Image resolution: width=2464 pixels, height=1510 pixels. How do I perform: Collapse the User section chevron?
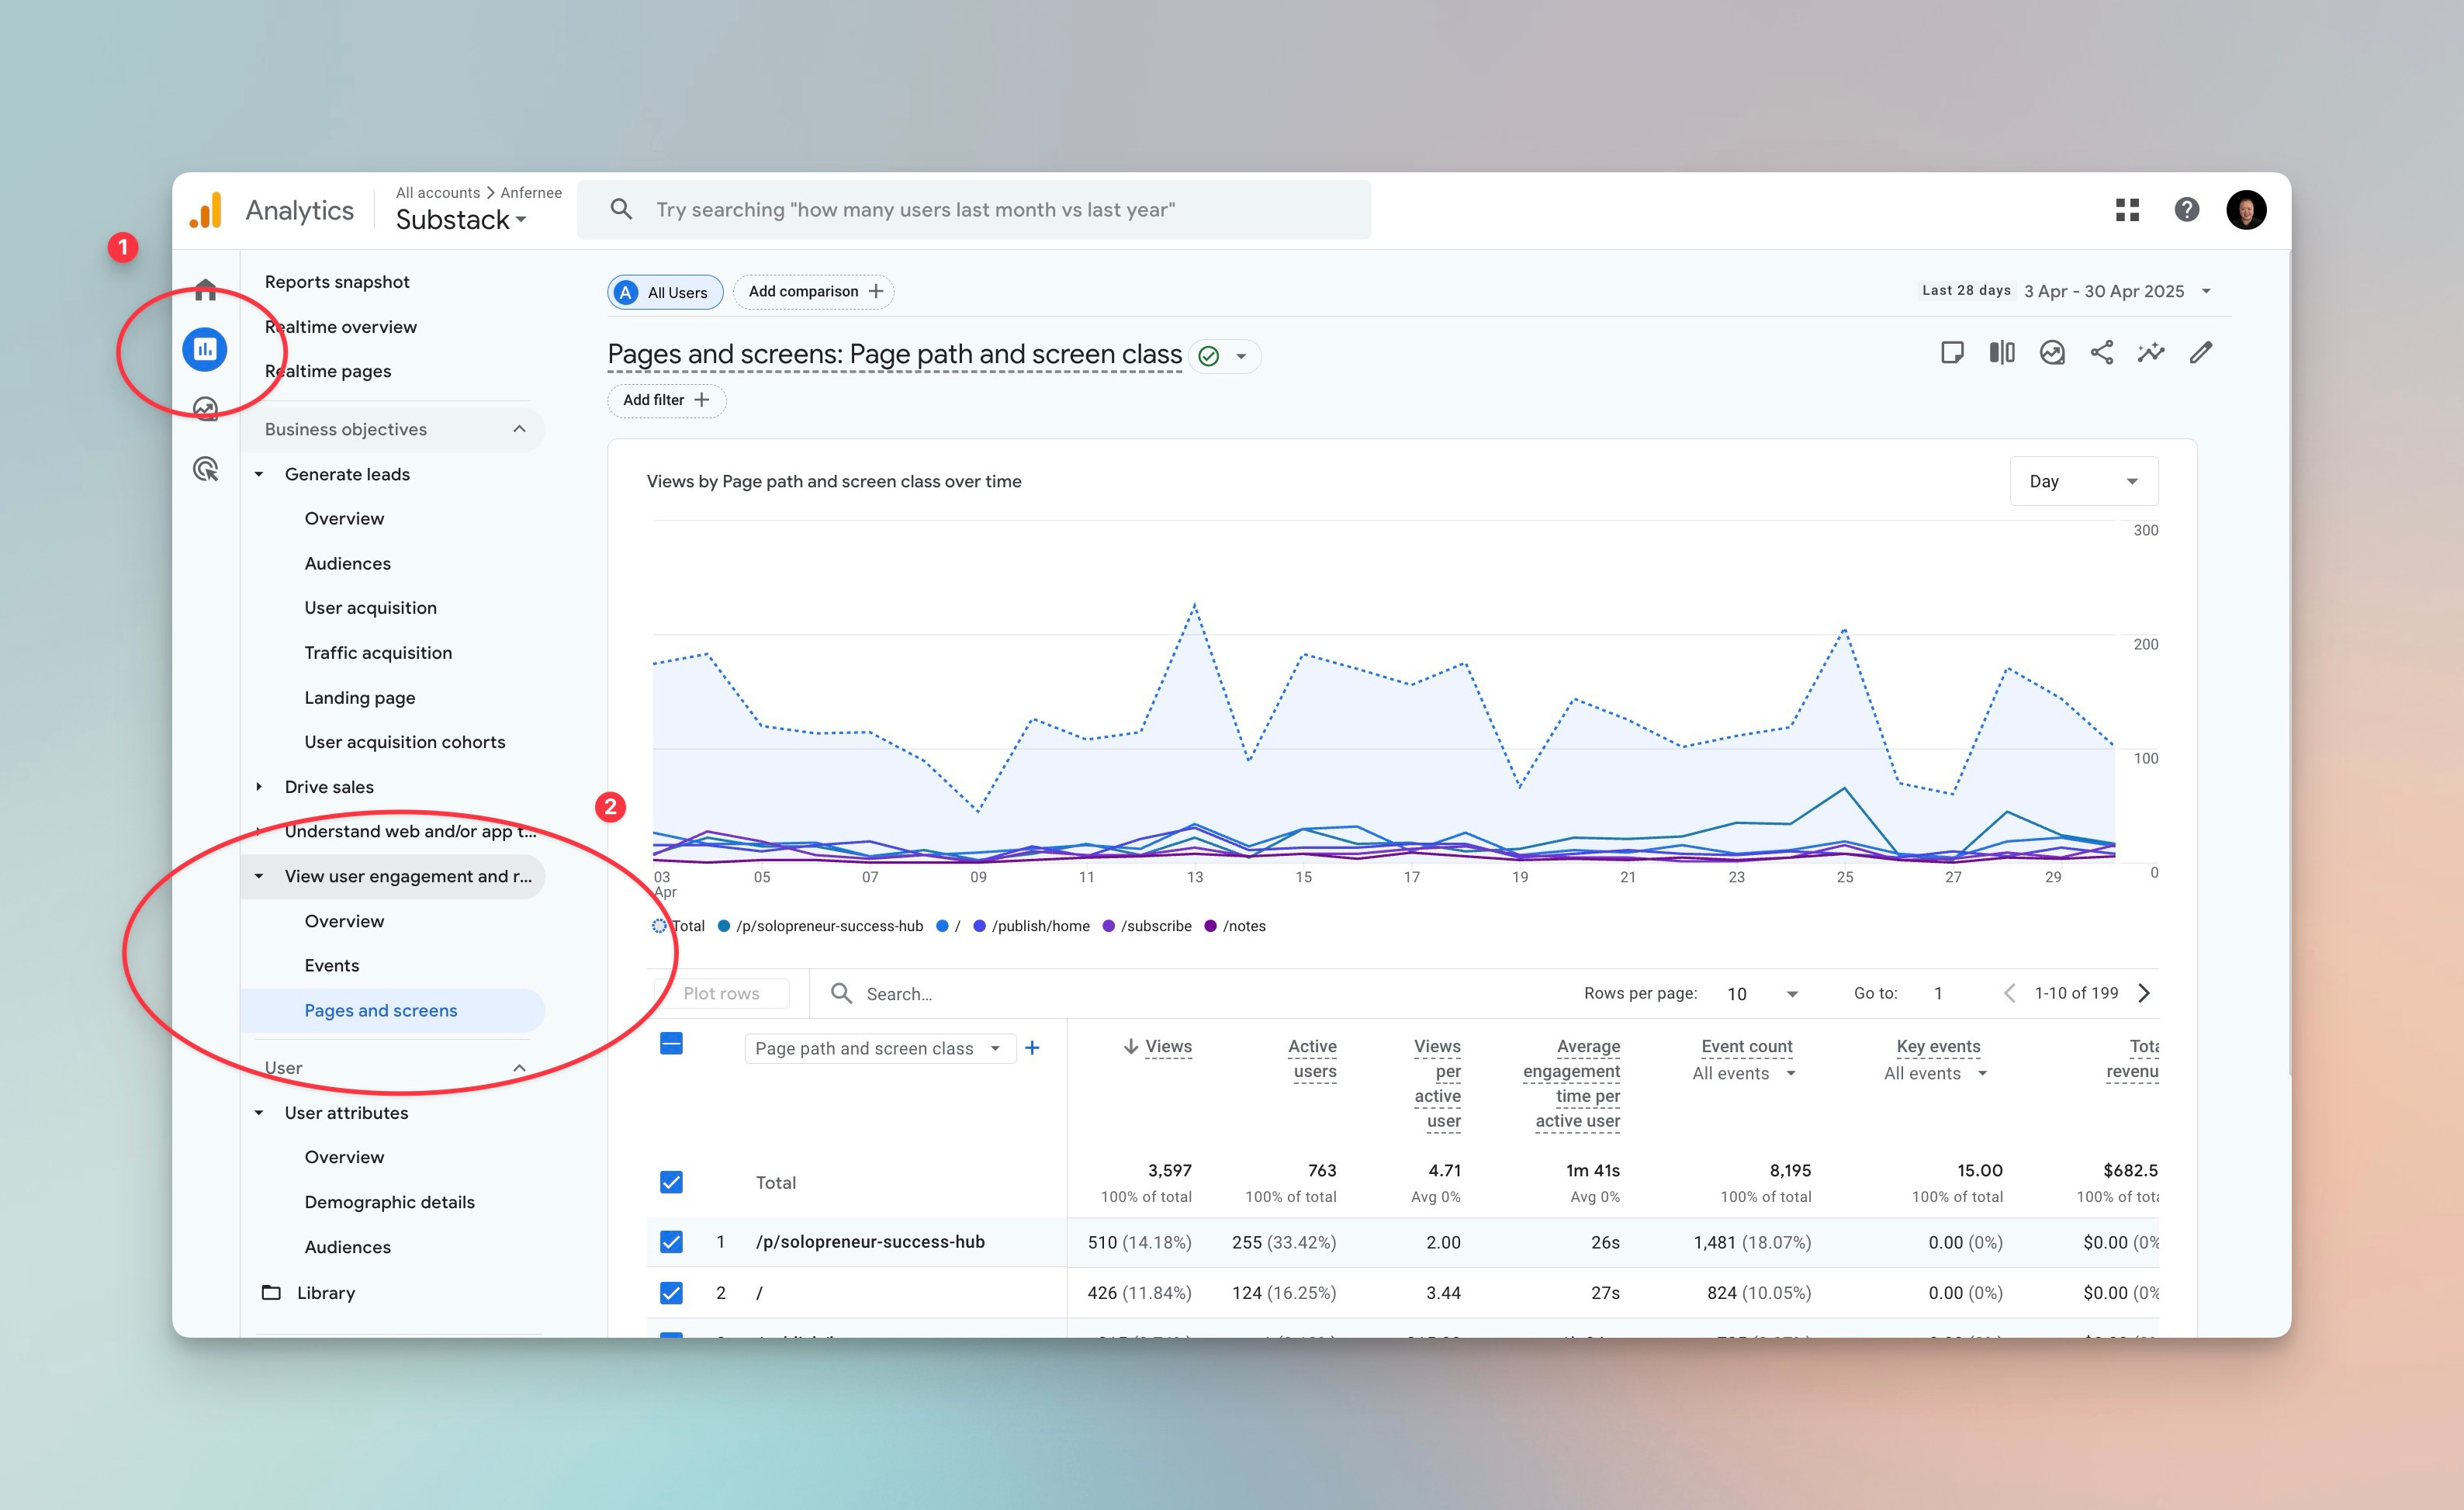click(519, 1068)
